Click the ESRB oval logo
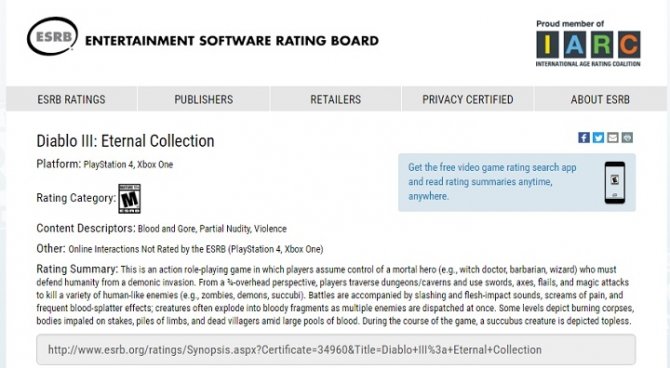The width and height of the screenshot is (670, 368). [x=53, y=36]
